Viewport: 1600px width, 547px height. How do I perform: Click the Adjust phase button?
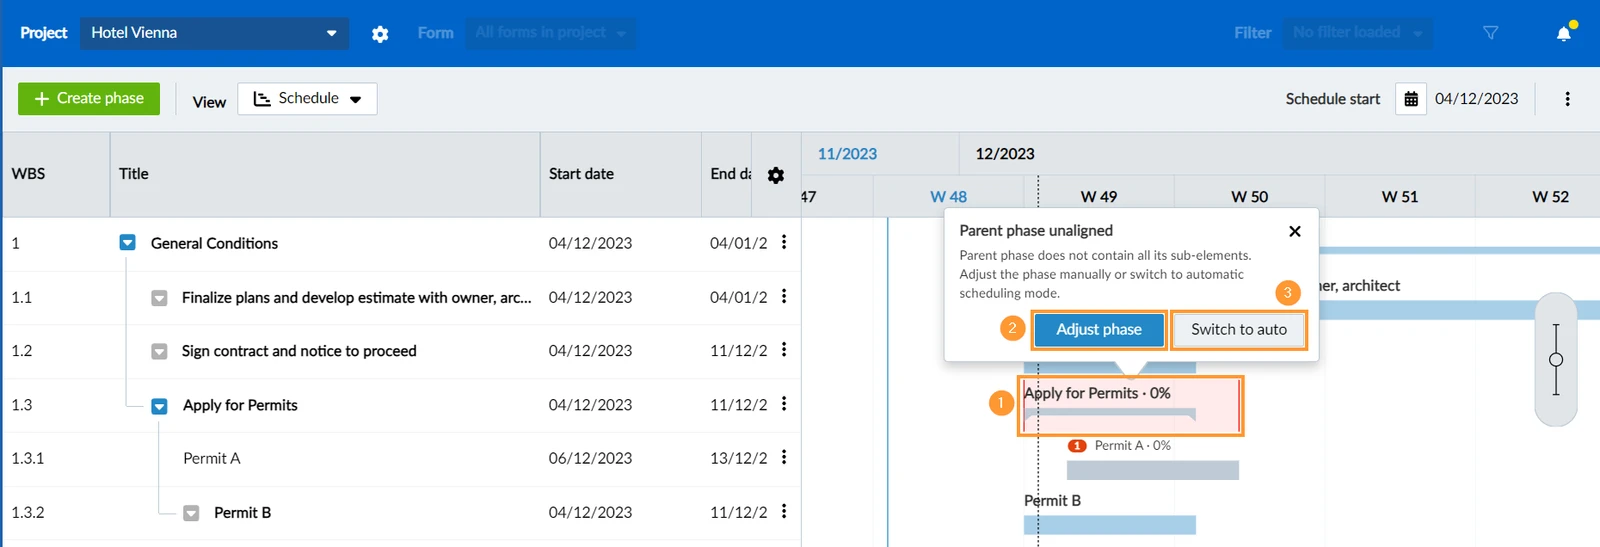click(1099, 329)
